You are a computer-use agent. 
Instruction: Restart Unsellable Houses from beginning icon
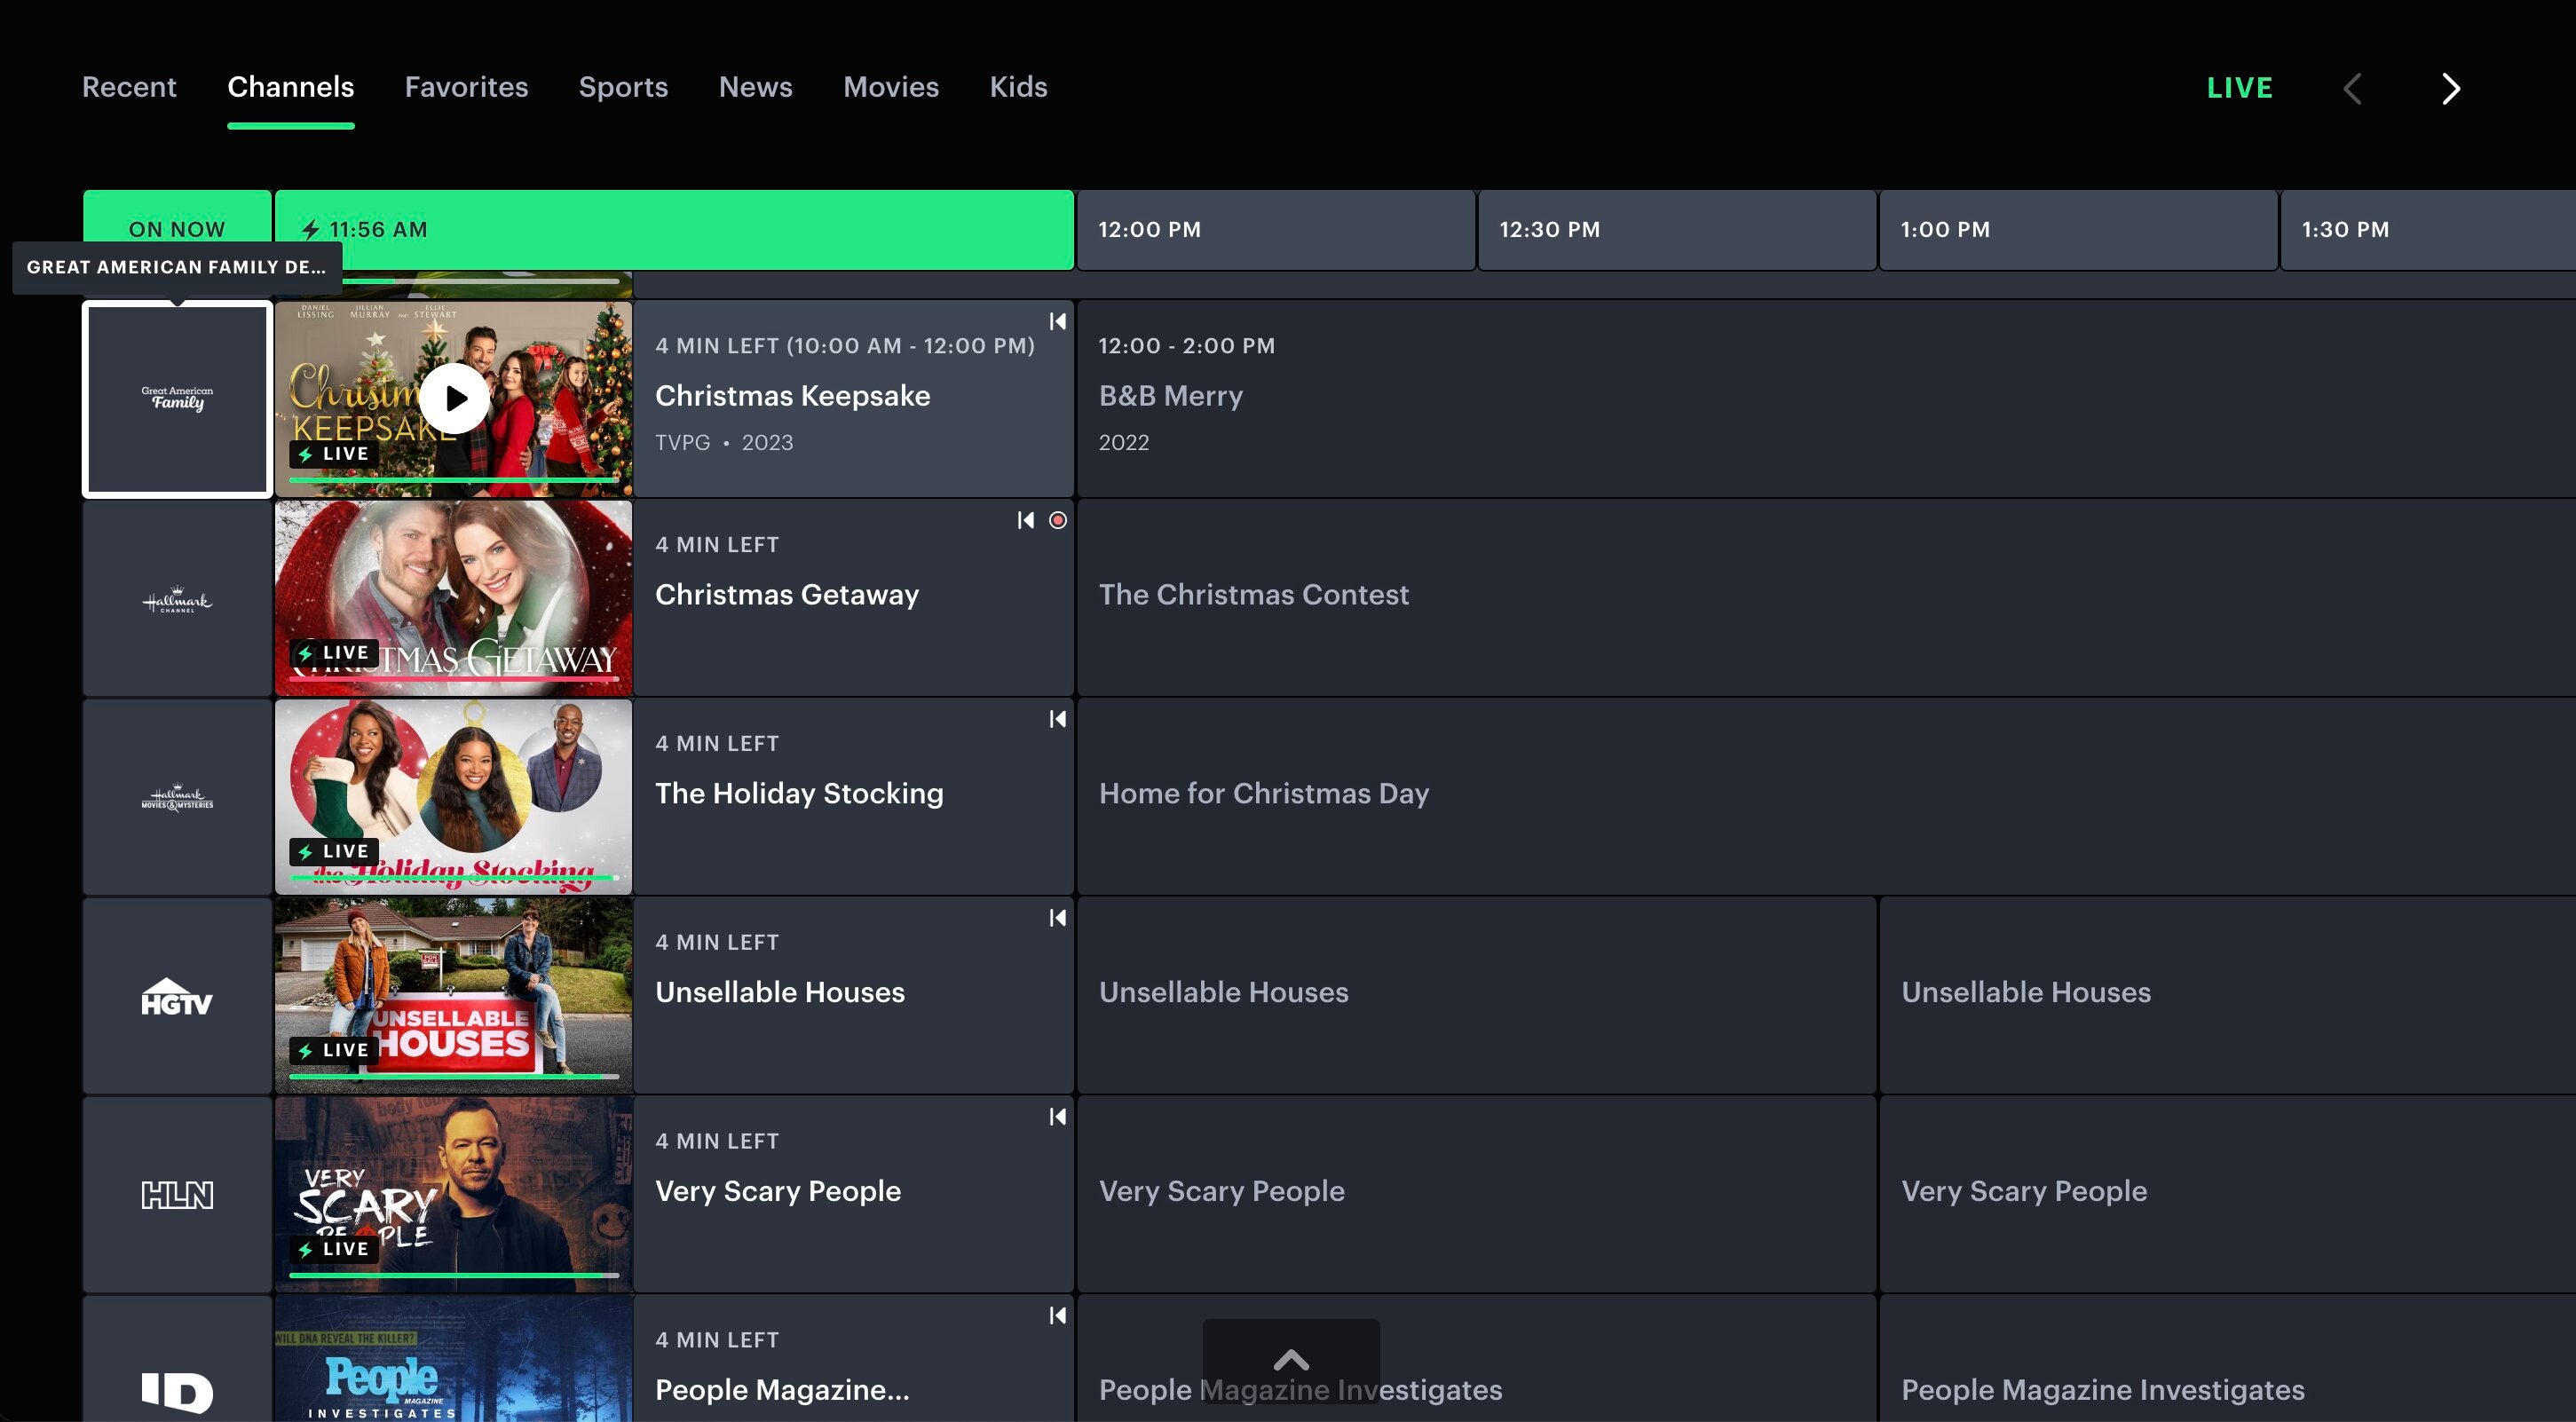coord(1058,918)
